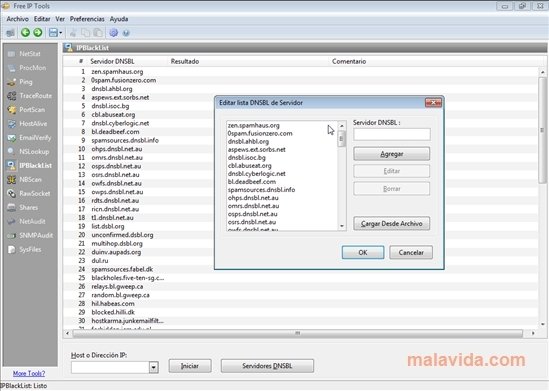The width and height of the screenshot is (549, 391).
Task: Open the Preferencias menu
Action: click(87, 19)
